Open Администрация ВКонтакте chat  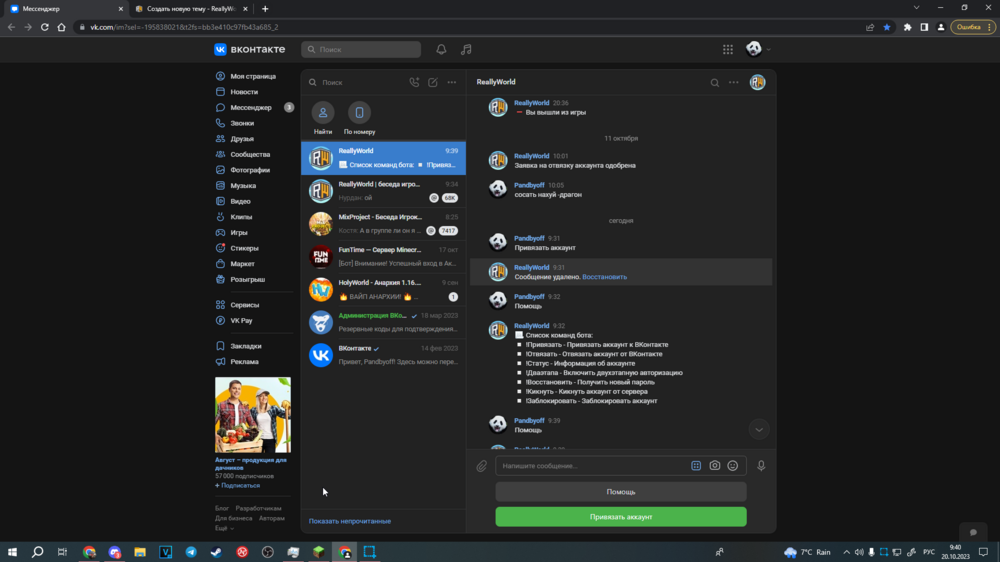tap(383, 322)
